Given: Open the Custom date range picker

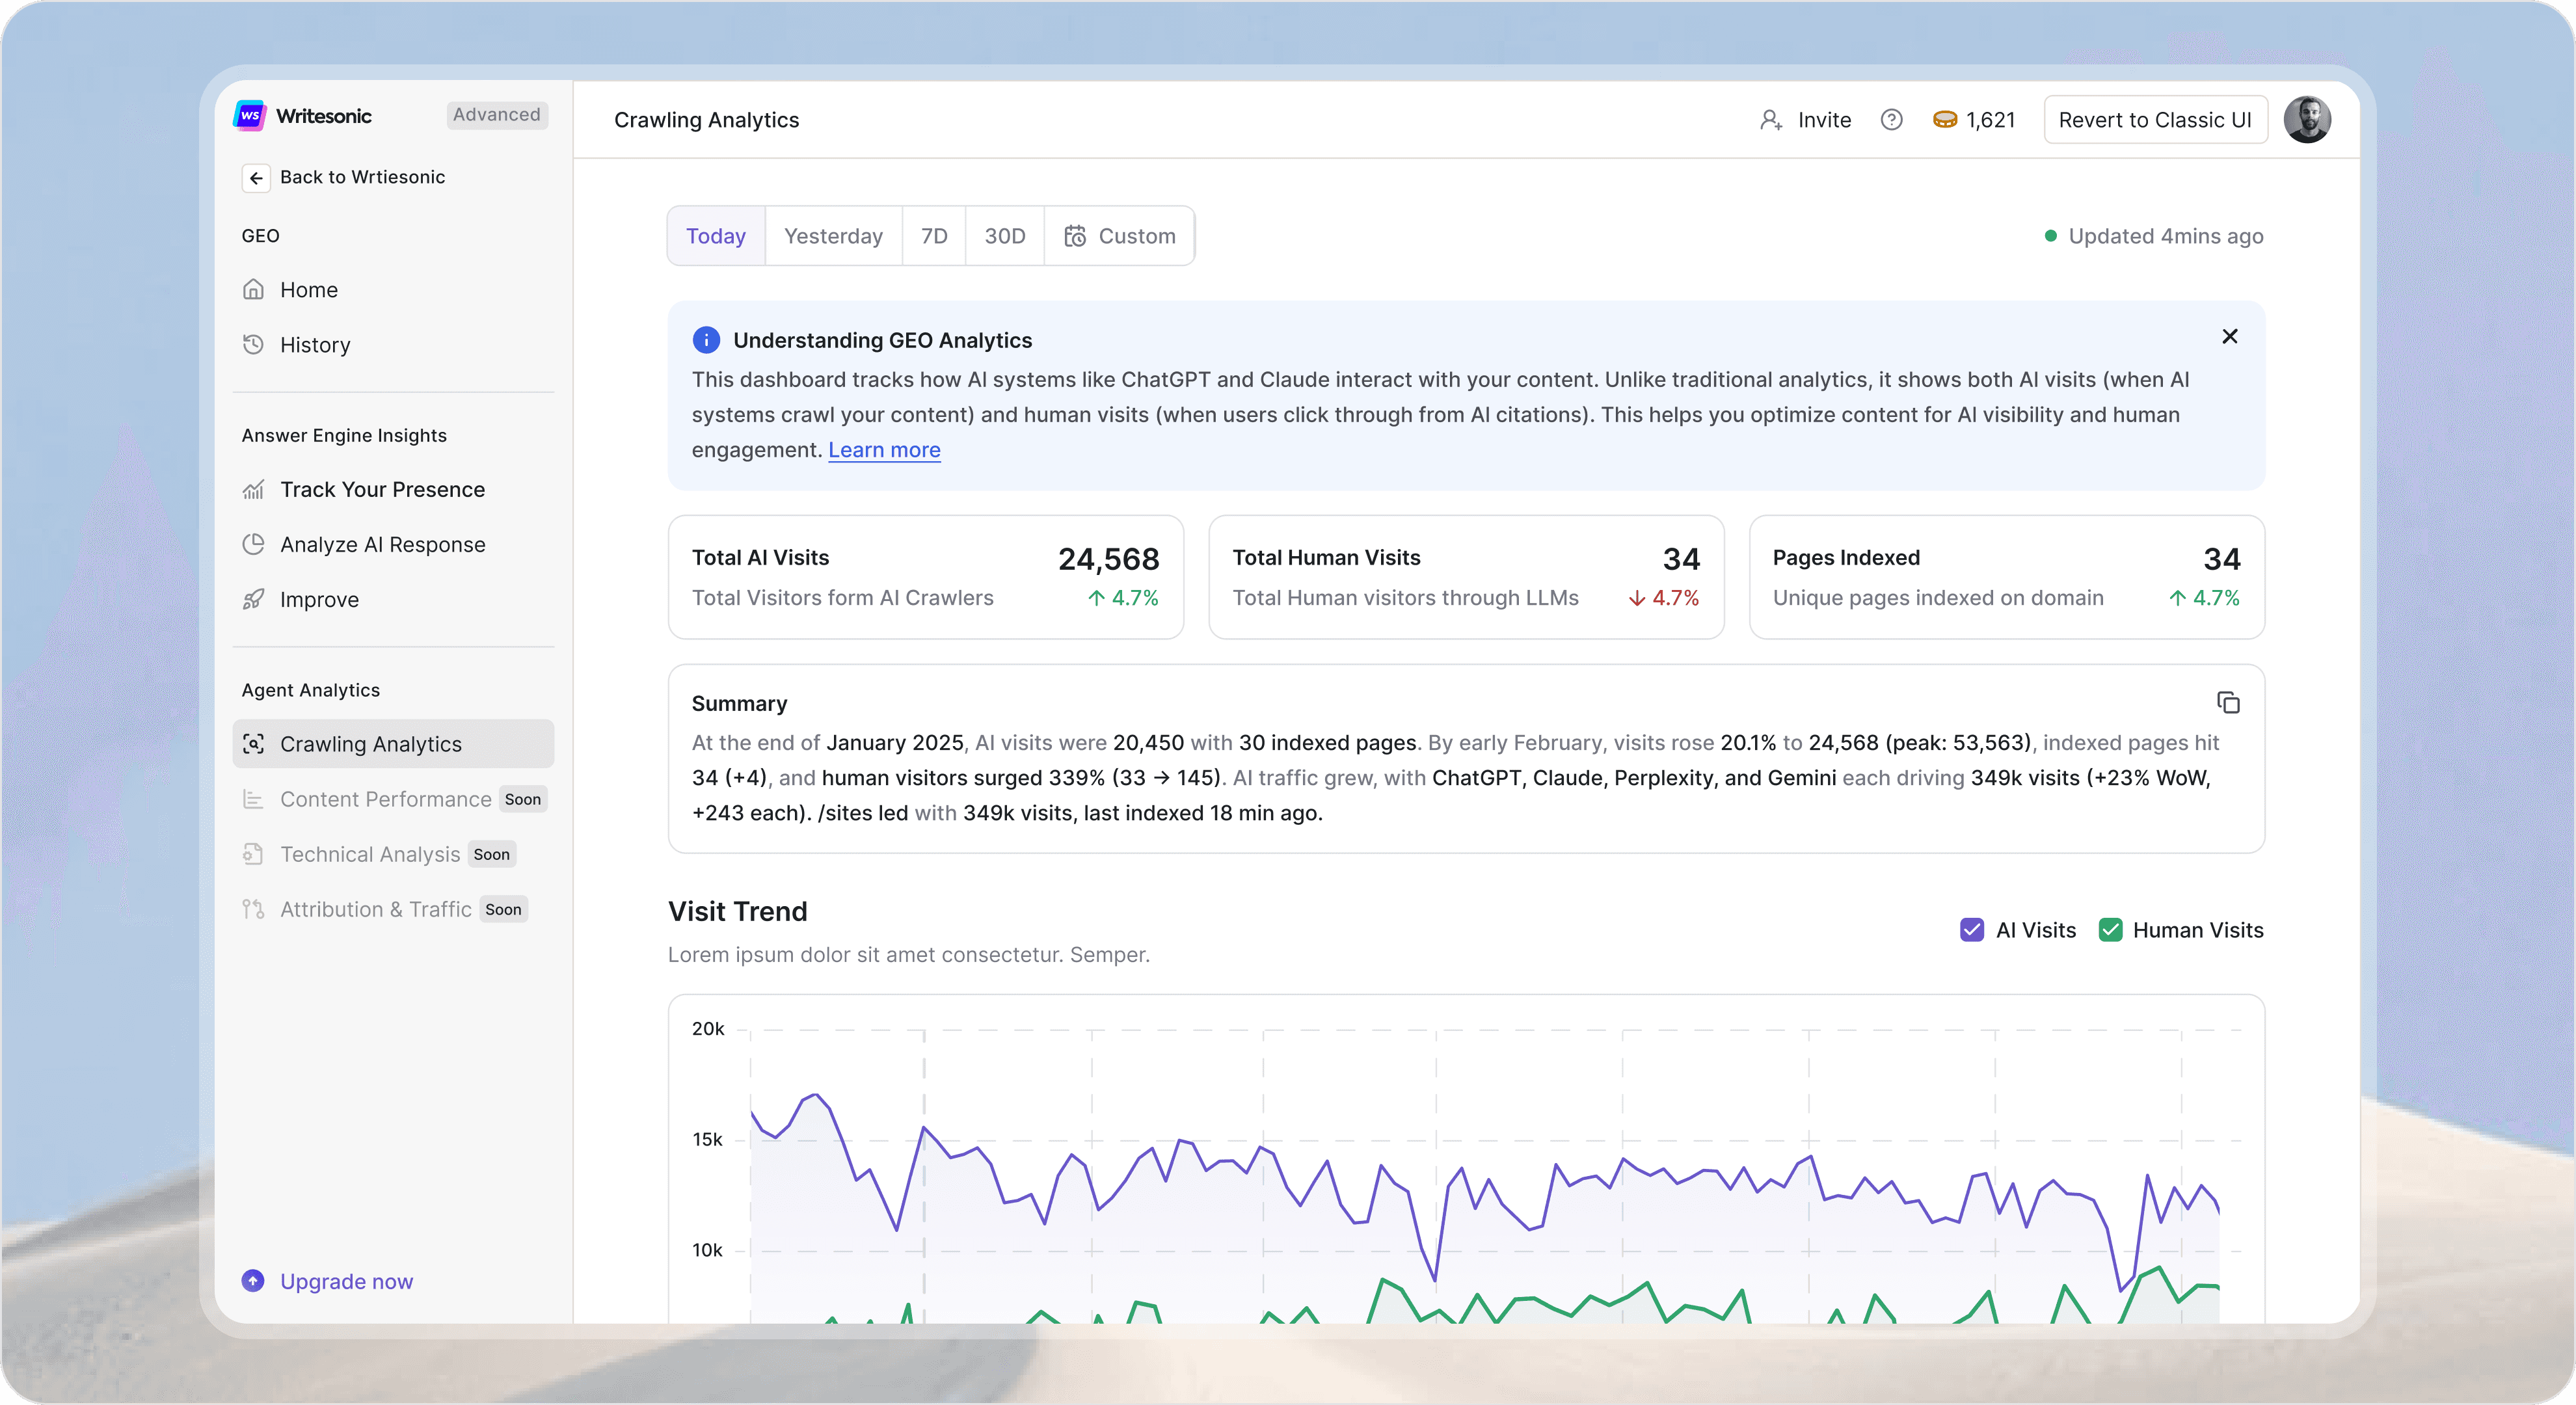Looking at the screenshot, I should point(1119,236).
